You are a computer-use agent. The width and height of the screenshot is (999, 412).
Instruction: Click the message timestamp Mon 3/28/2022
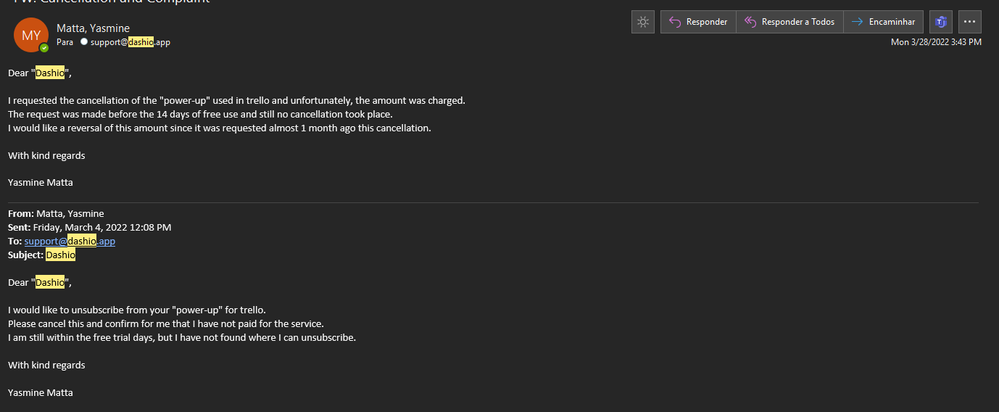[x=936, y=42]
